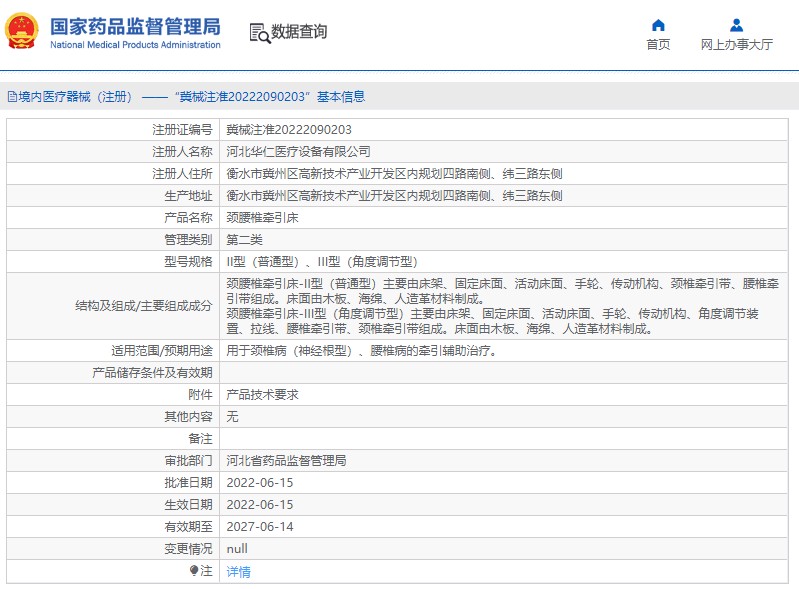Click 国家药品监督管理局 site title

coord(135,26)
